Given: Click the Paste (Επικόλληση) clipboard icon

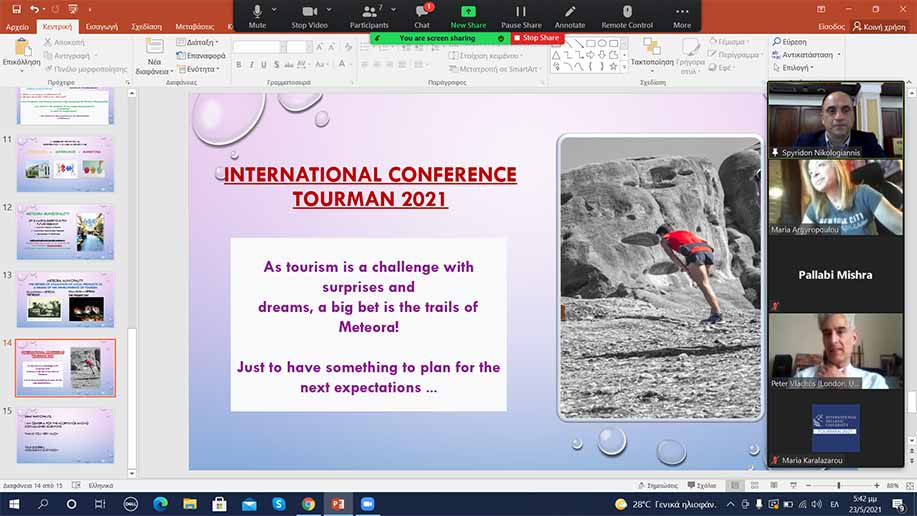Looking at the screenshot, I should pyautogui.click(x=22, y=48).
